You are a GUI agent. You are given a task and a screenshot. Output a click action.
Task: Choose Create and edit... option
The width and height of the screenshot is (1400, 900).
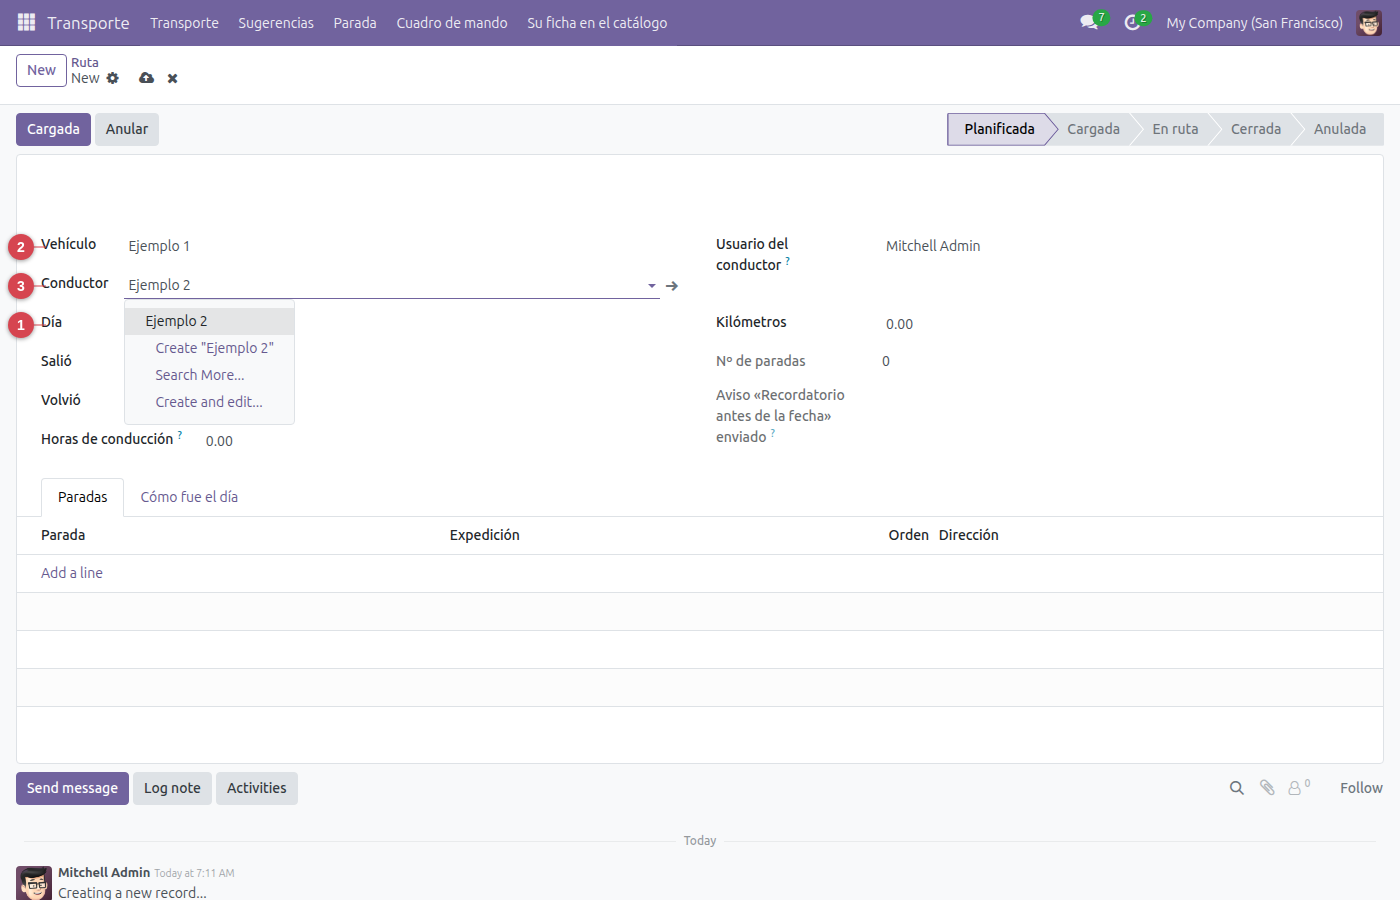209,402
